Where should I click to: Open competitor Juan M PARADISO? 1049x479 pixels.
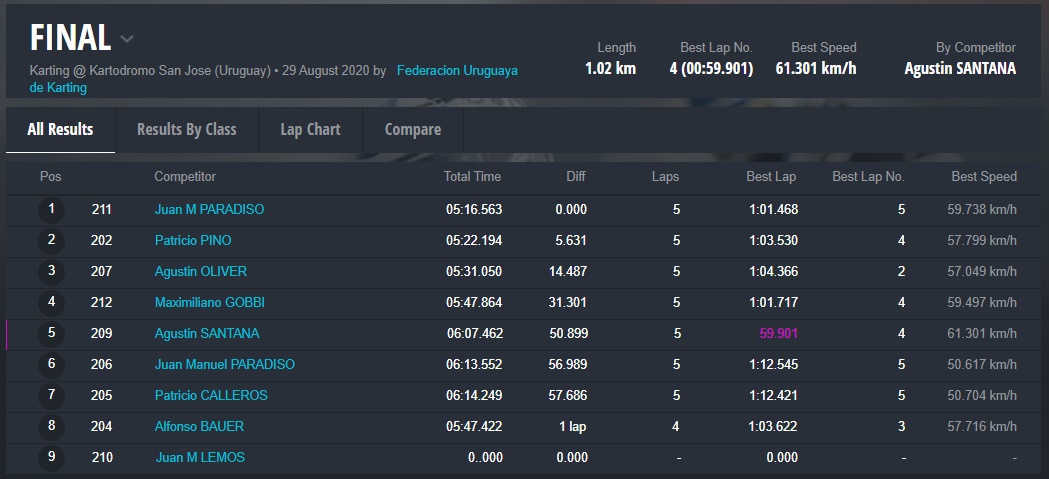pyautogui.click(x=209, y=210)
